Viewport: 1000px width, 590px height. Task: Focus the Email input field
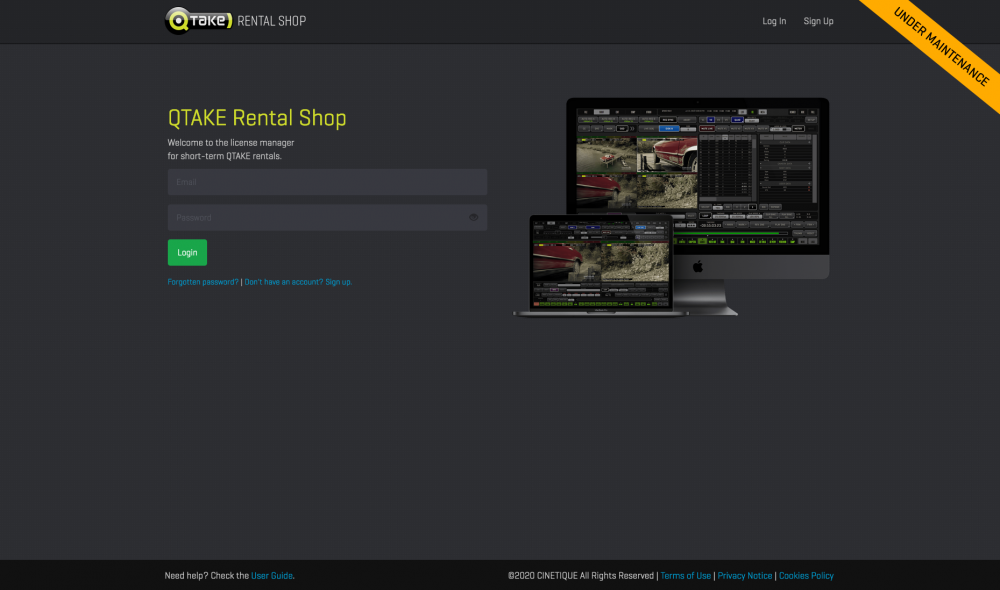[x=327, y=182]
